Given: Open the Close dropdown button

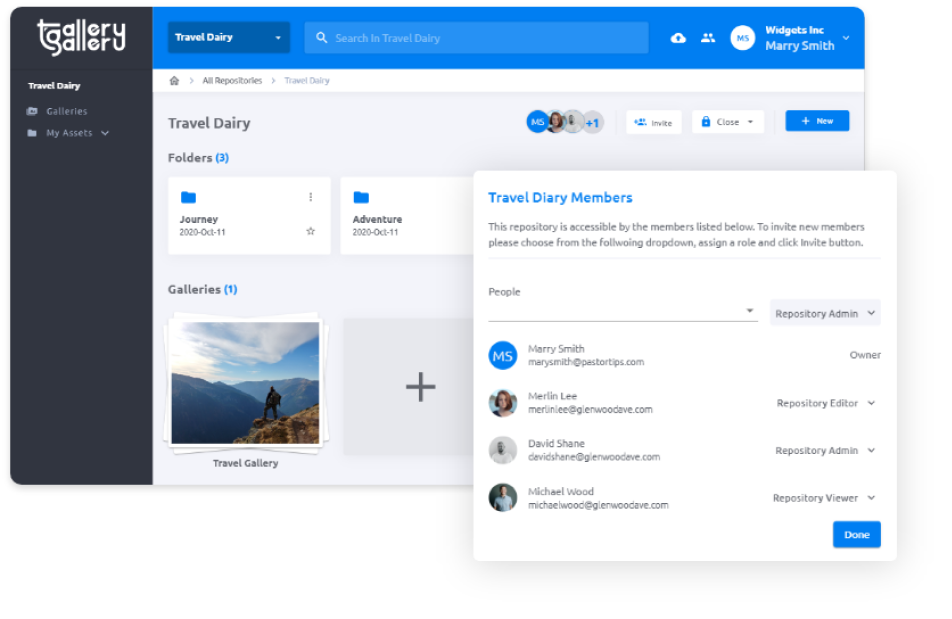Looking at the screenshot, I should [x=728, y=122].
